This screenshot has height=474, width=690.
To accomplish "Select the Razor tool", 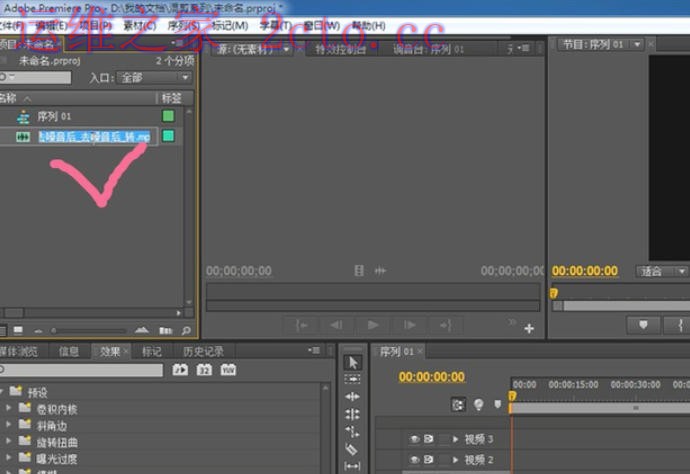I will (352, 449).
